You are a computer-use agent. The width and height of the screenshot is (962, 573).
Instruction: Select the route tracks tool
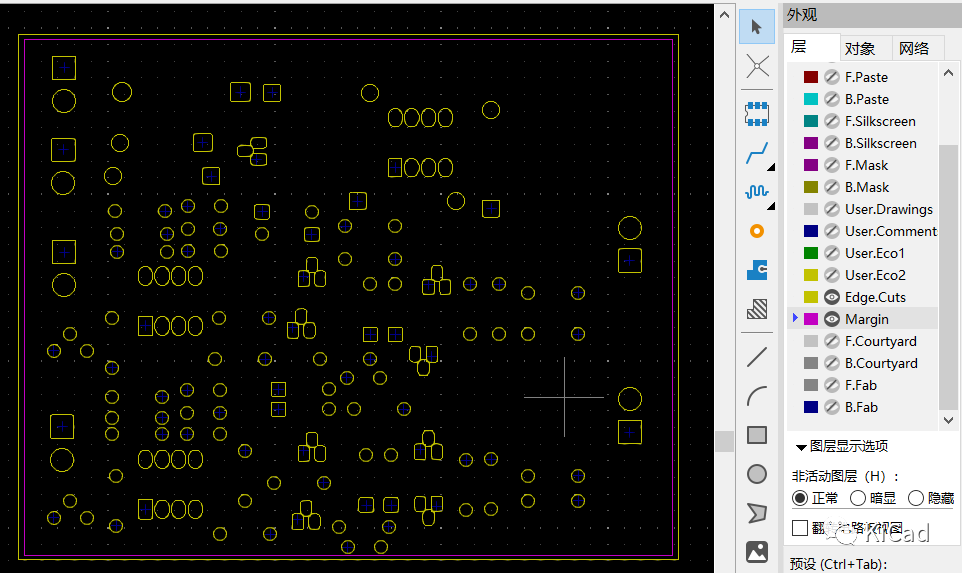click(757, 153)
